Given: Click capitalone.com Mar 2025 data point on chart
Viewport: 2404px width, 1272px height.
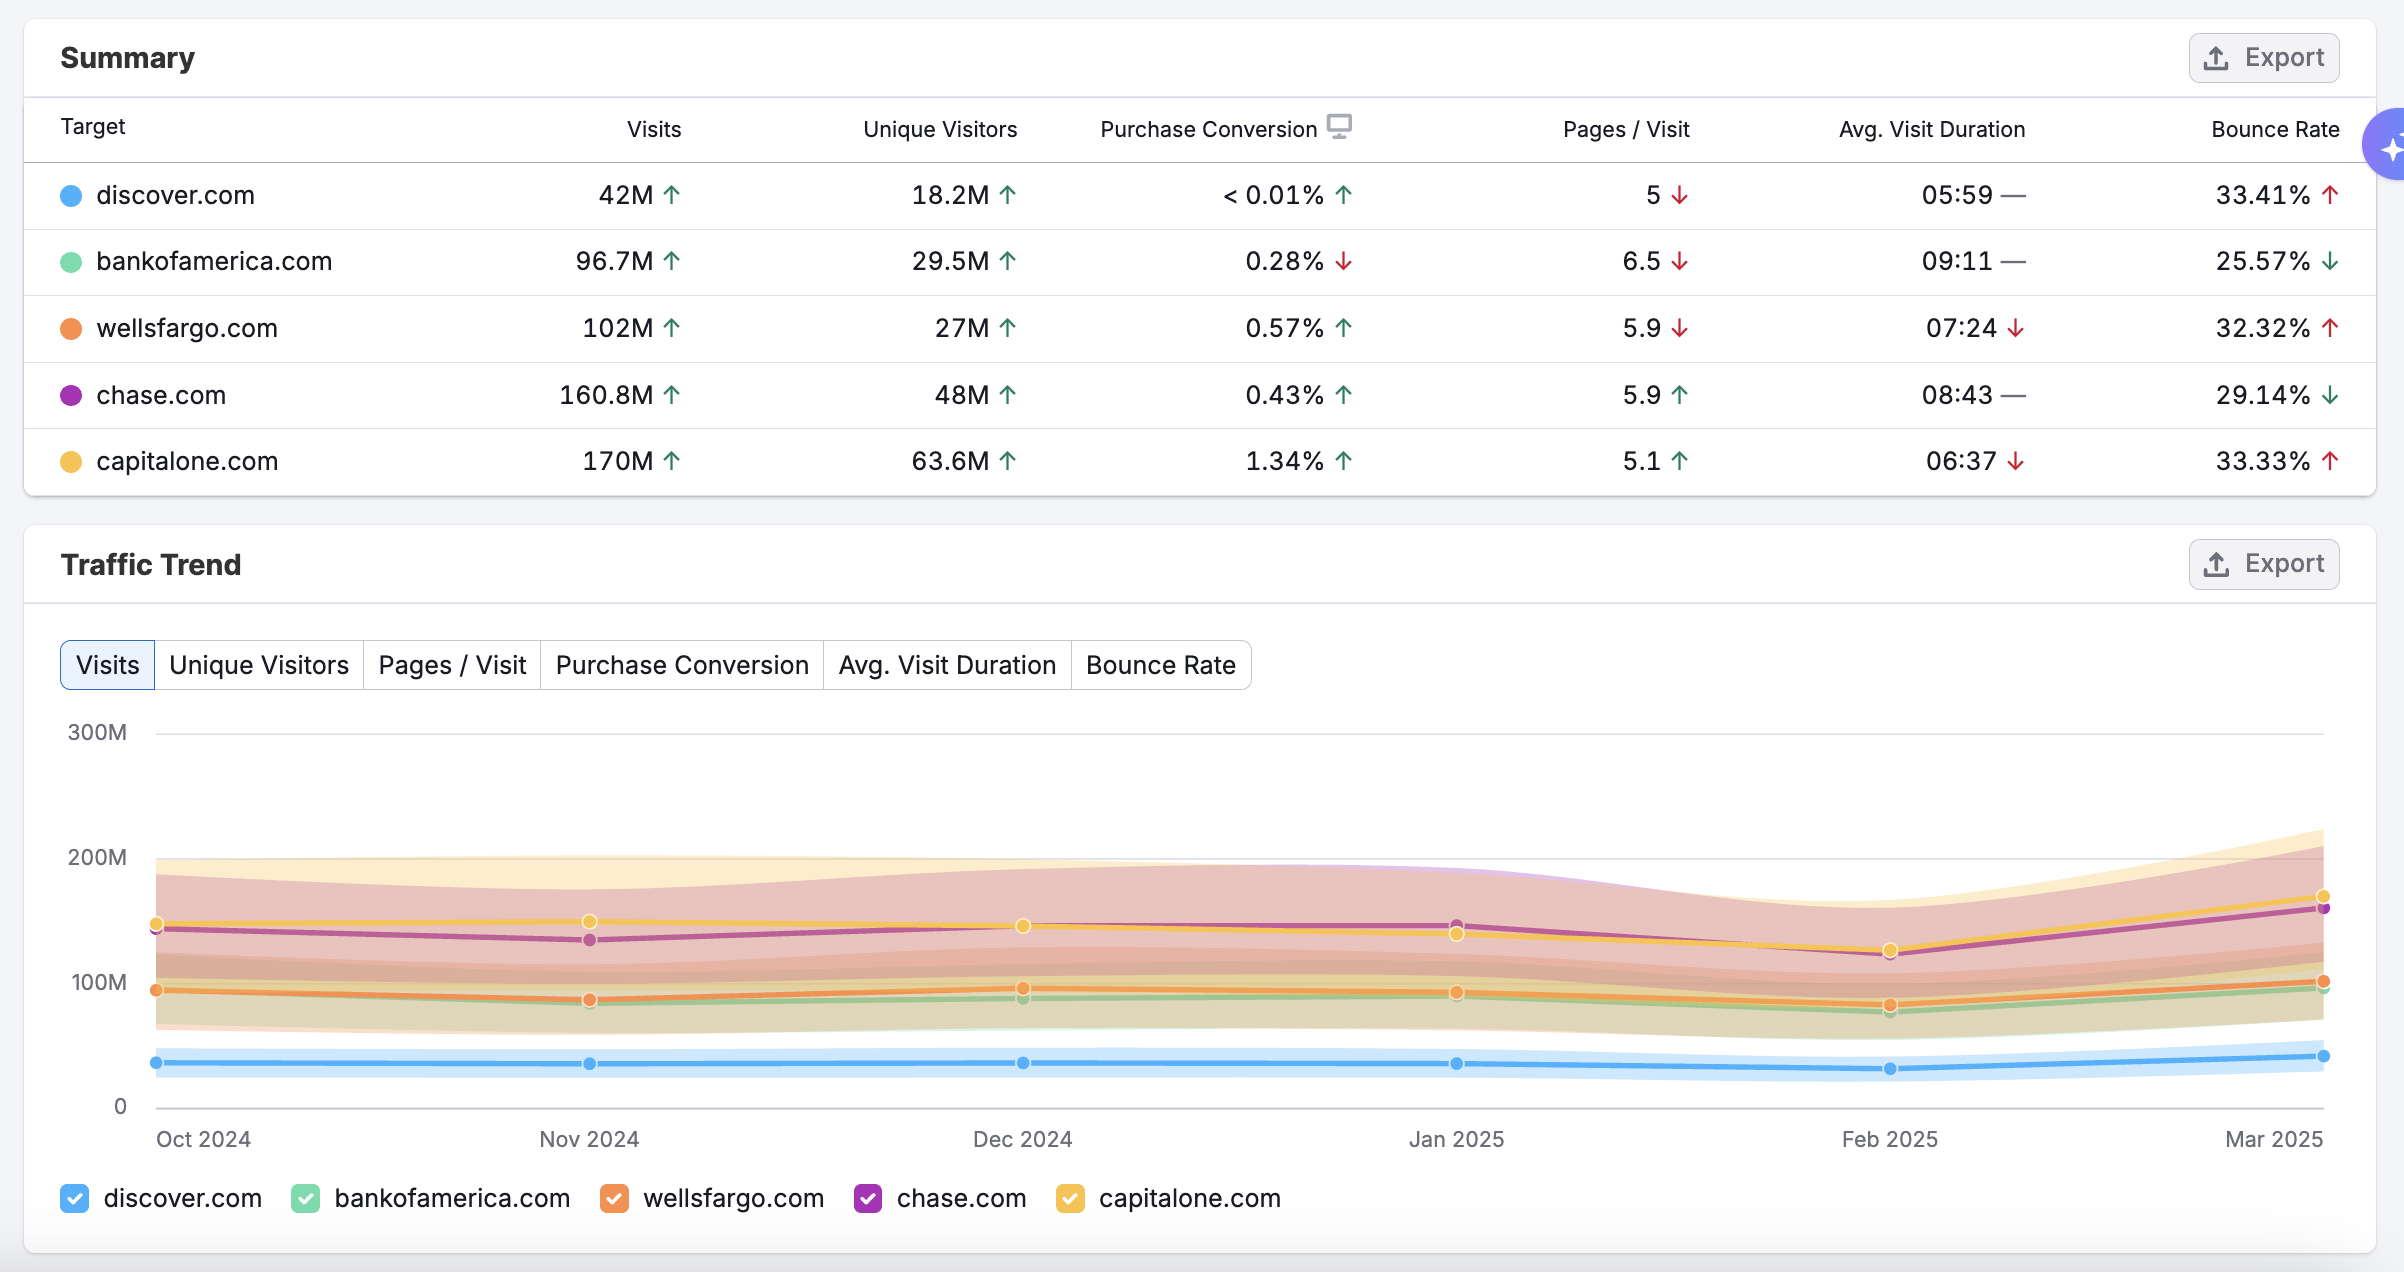Looking at the screenshot, I should click(2323, 896).
